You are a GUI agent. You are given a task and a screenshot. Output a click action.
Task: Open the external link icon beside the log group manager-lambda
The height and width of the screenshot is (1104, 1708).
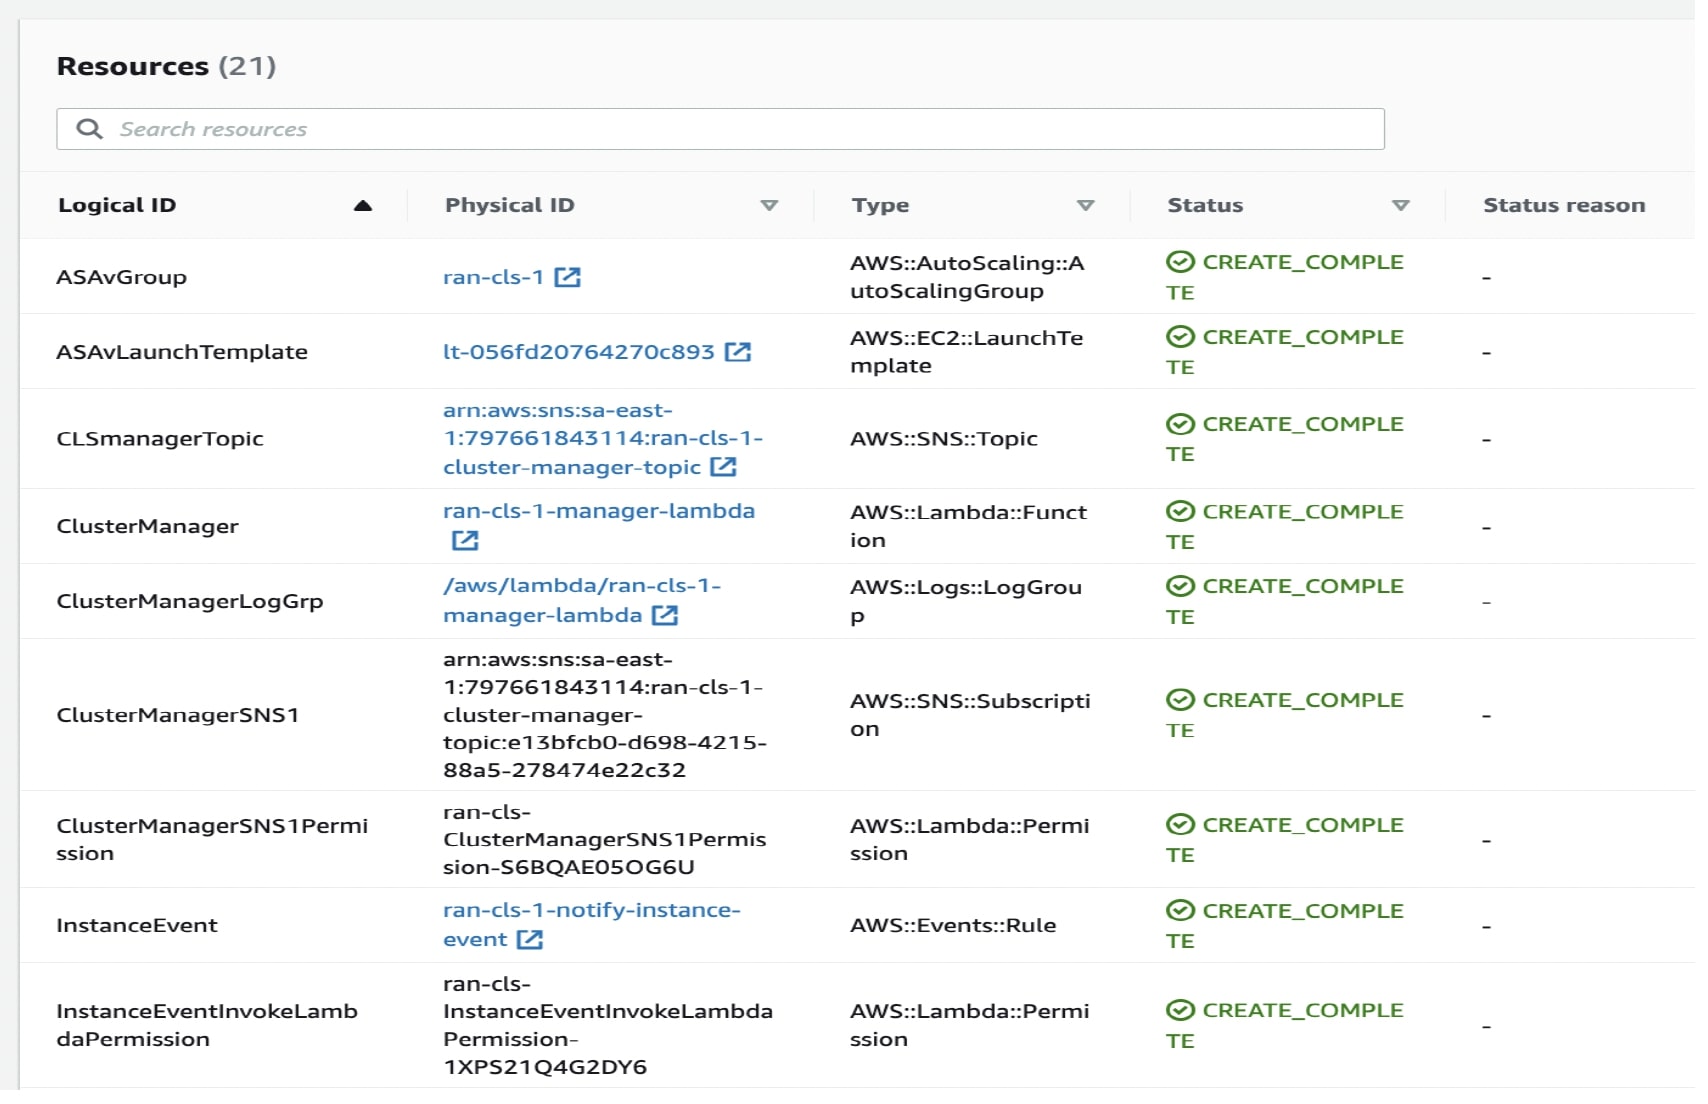point(665,615)
